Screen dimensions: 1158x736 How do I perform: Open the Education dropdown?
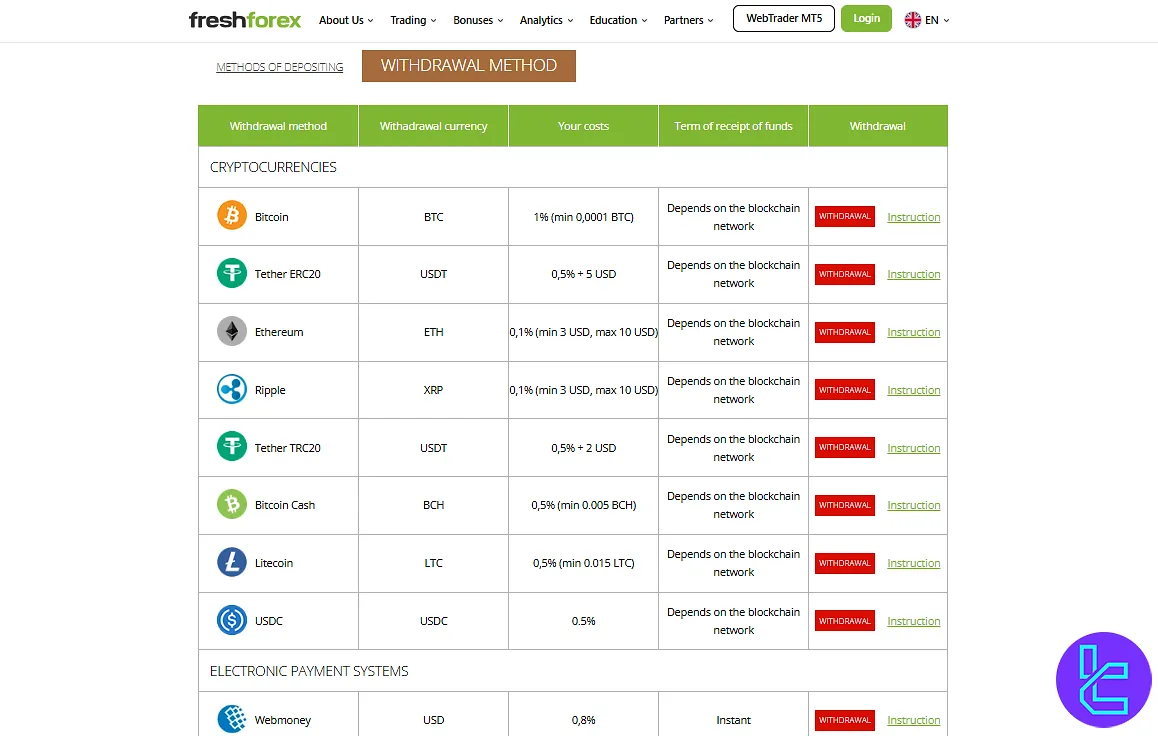[x=617, y=19]
